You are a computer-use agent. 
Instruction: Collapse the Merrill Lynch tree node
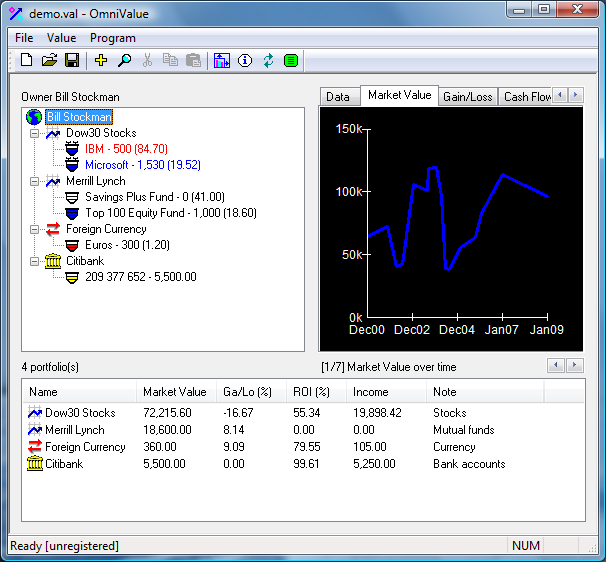tap(34, 181)
